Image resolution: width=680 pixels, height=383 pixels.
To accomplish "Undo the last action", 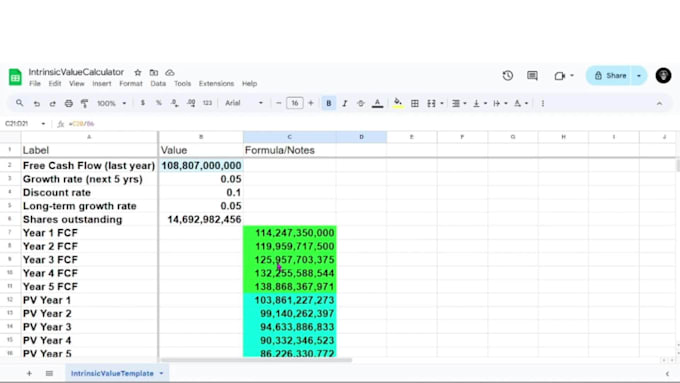I will 36,103.
